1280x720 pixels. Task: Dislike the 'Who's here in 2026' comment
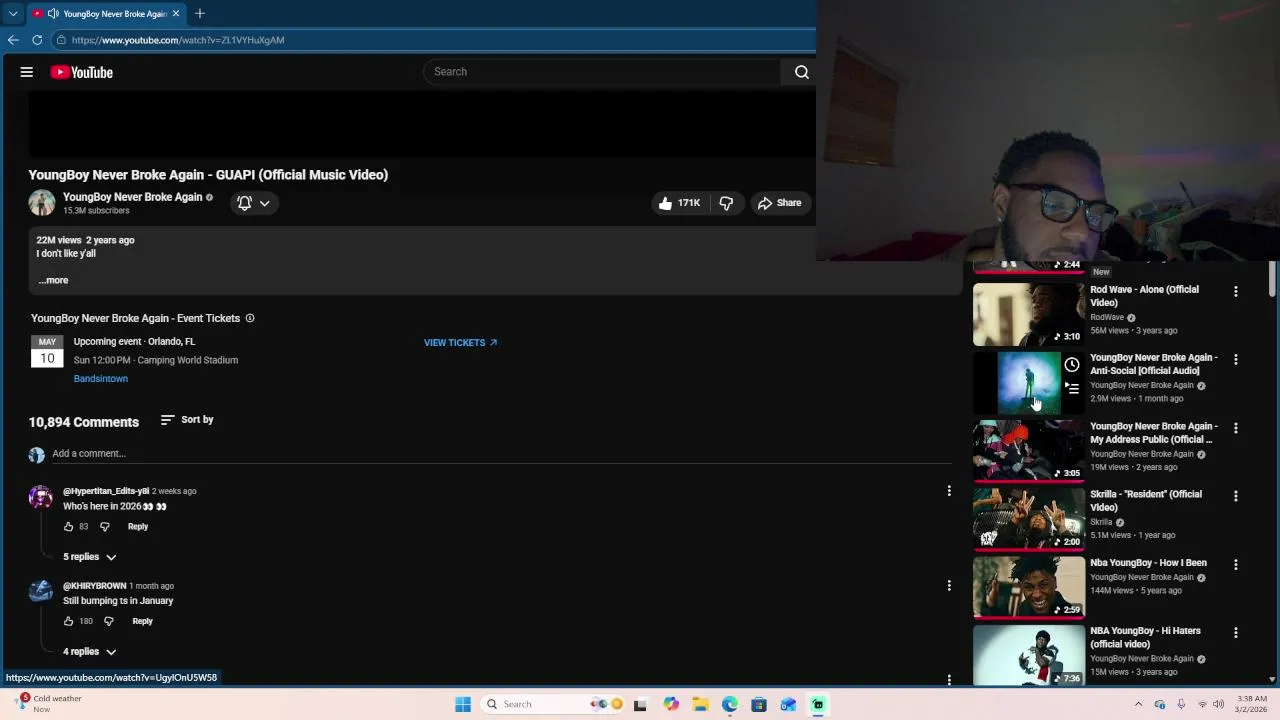105,527
